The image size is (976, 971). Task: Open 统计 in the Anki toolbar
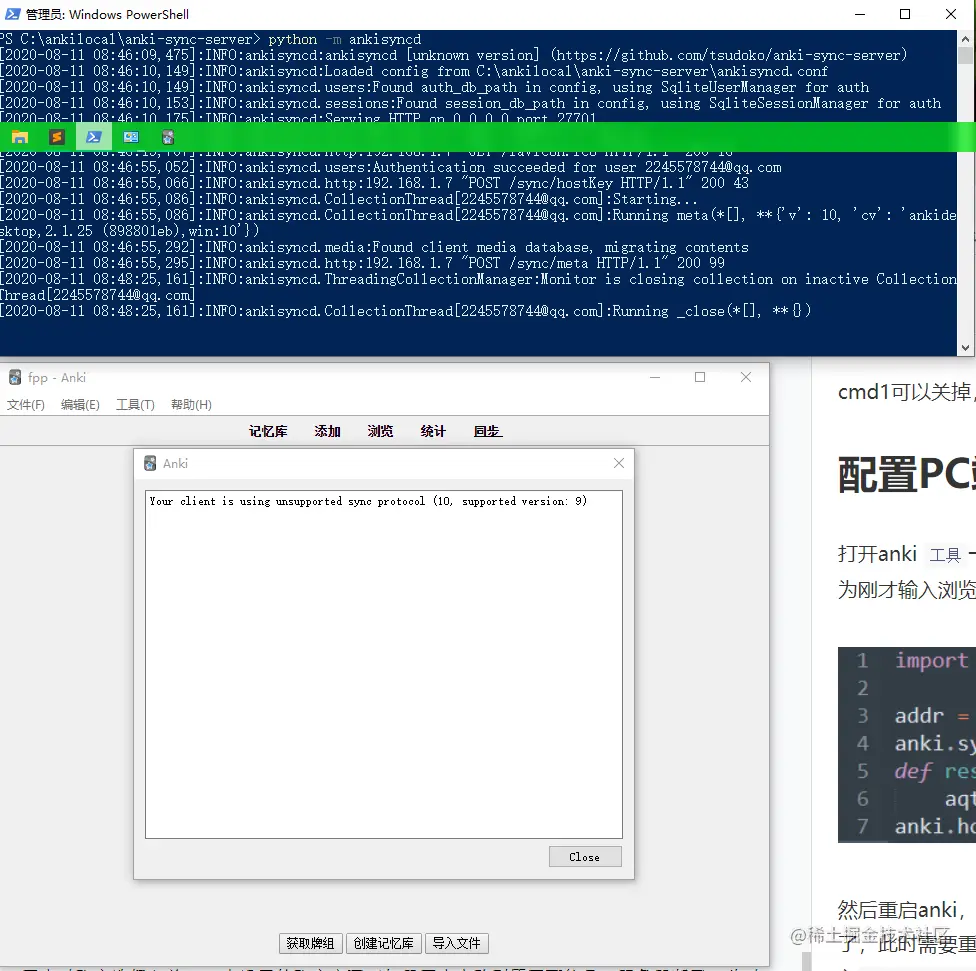(x=433, y=431)
